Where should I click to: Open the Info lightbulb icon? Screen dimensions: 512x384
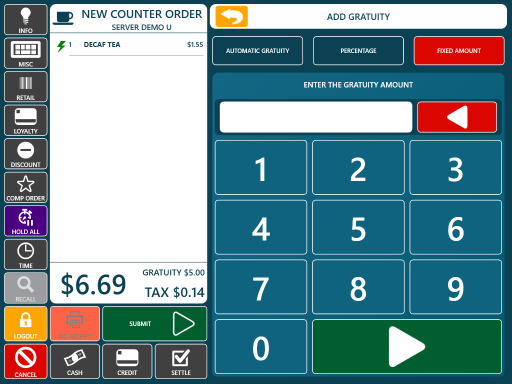26,20
